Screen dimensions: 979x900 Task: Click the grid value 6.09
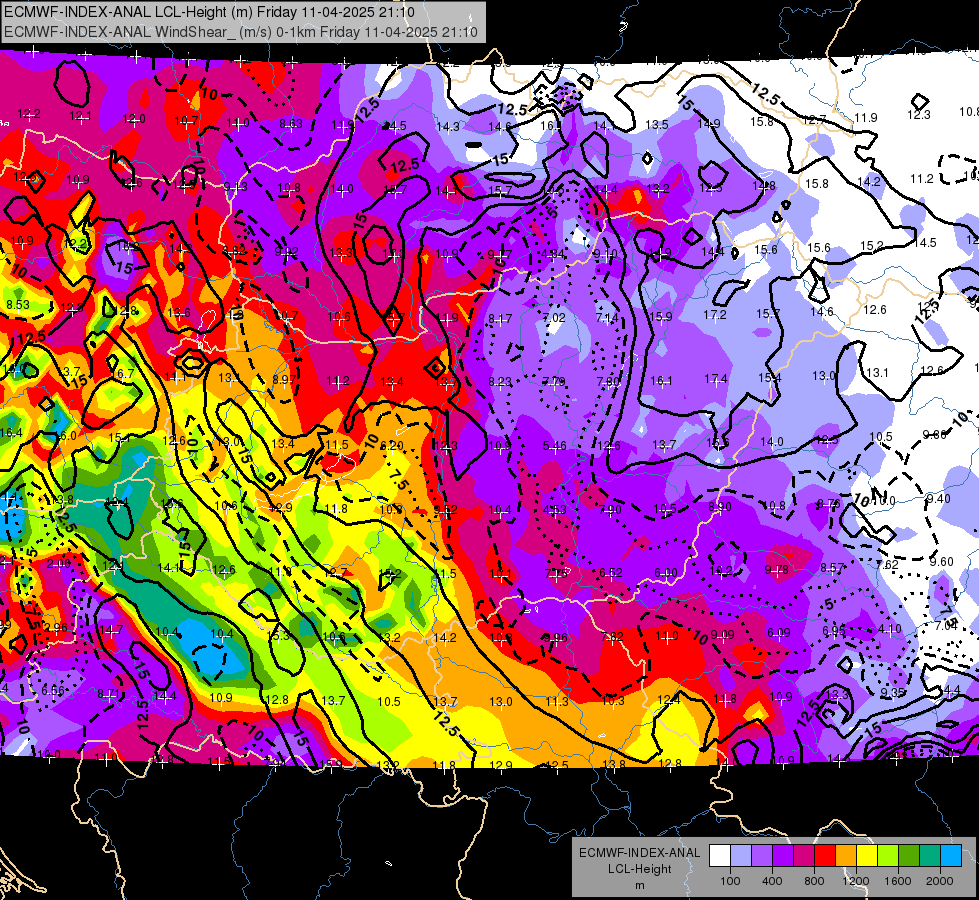[x=779, y=633]
